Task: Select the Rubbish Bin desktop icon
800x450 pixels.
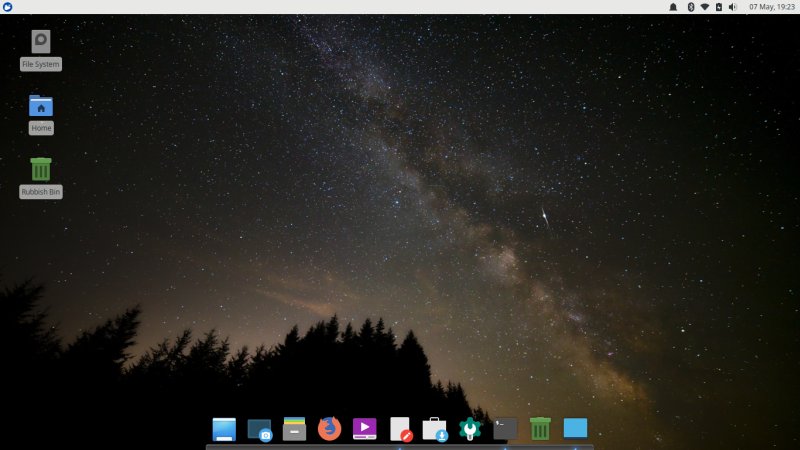Action: 41,169
